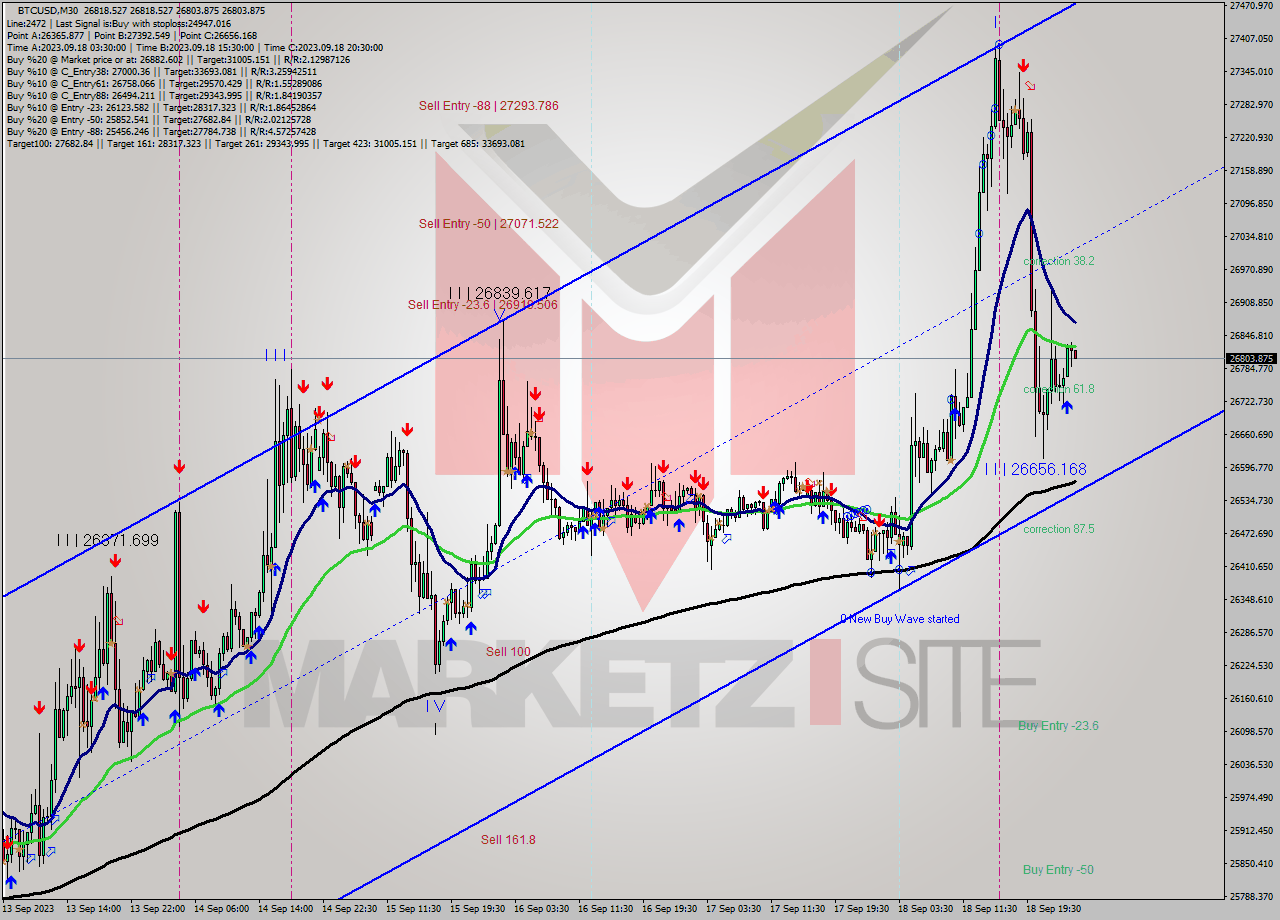Select the 'Buy %10 @ Entry -23: 26123.582' line
1280x920 pixels.
pos(161,107)
